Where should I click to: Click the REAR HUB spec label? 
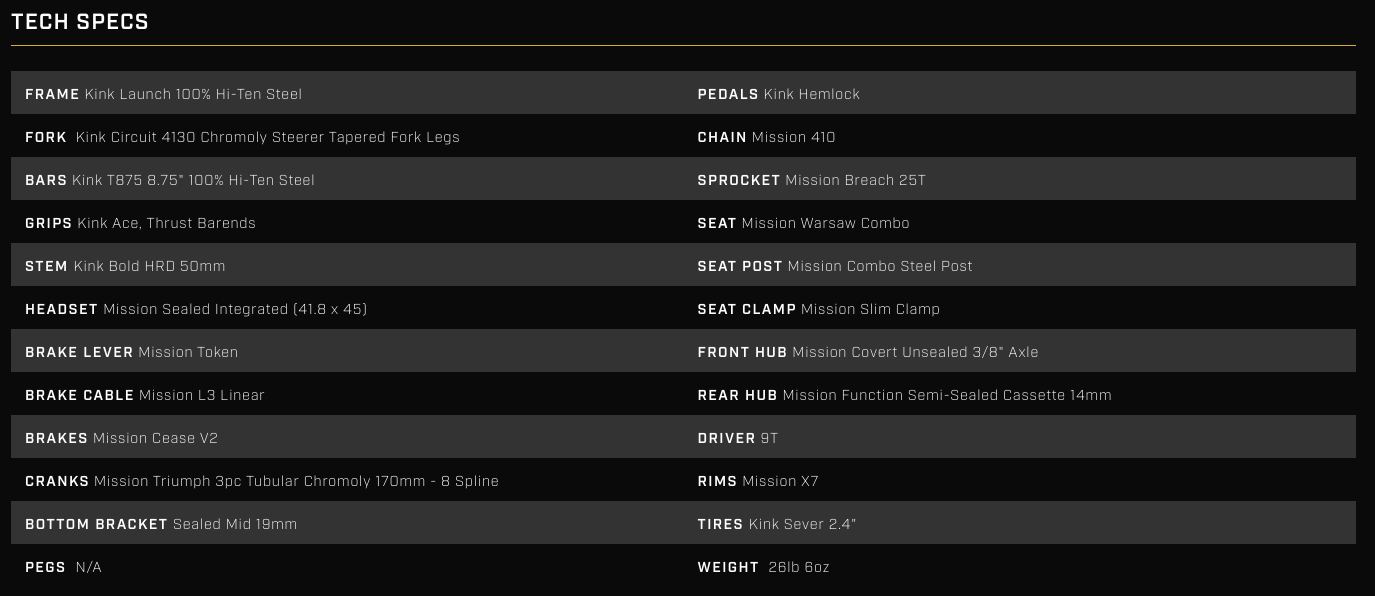(737, 395)
